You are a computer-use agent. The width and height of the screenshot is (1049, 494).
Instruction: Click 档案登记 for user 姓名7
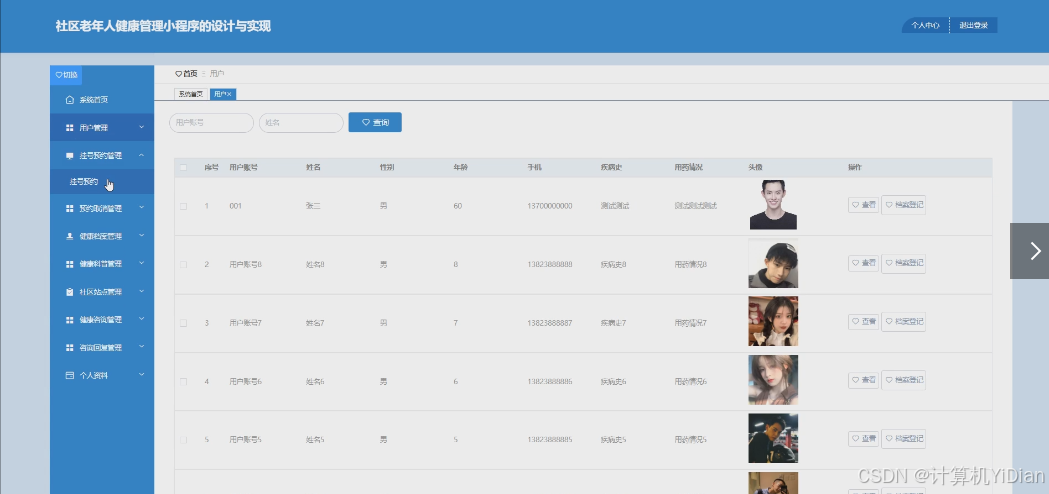[903, 322]
